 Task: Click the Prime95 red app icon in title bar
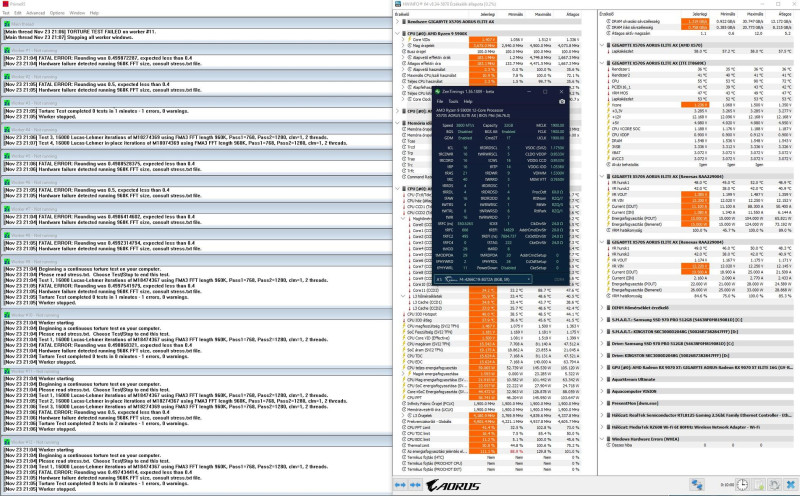[5, 4]
